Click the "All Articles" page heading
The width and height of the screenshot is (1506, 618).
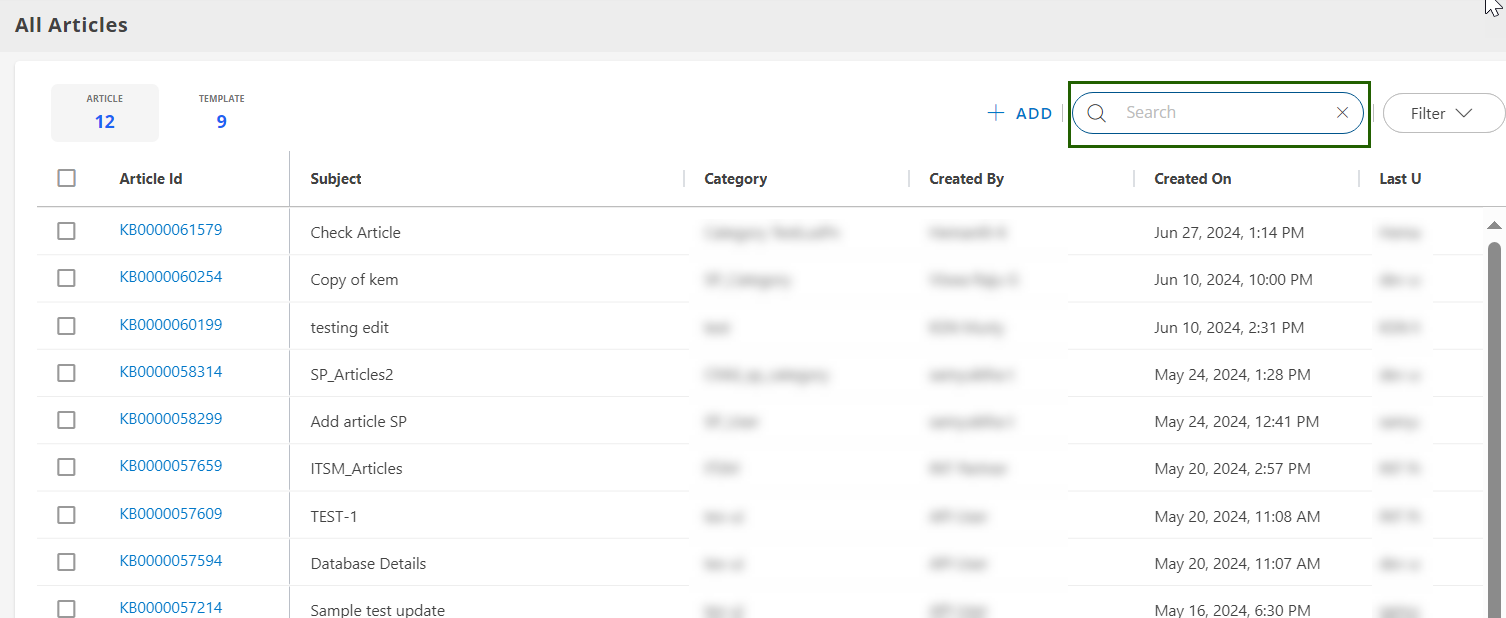[x=71, y=25]
